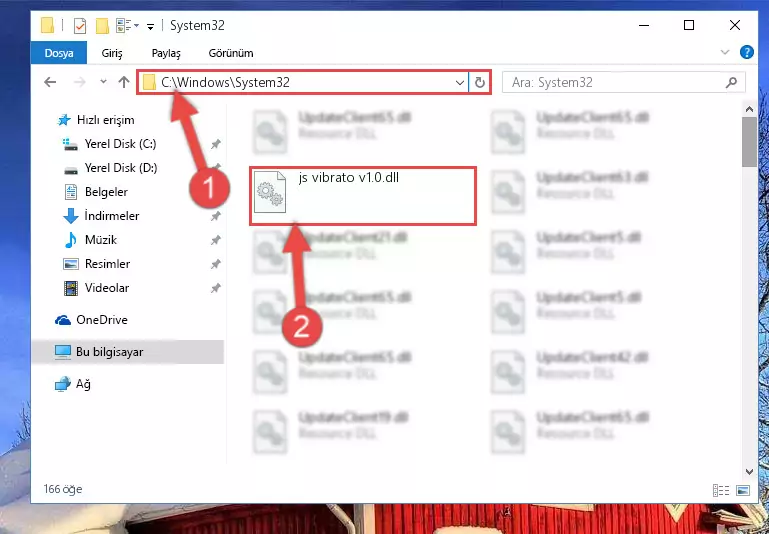Click the pin icon next to Yerel Disk (C:)

point(215,144)
